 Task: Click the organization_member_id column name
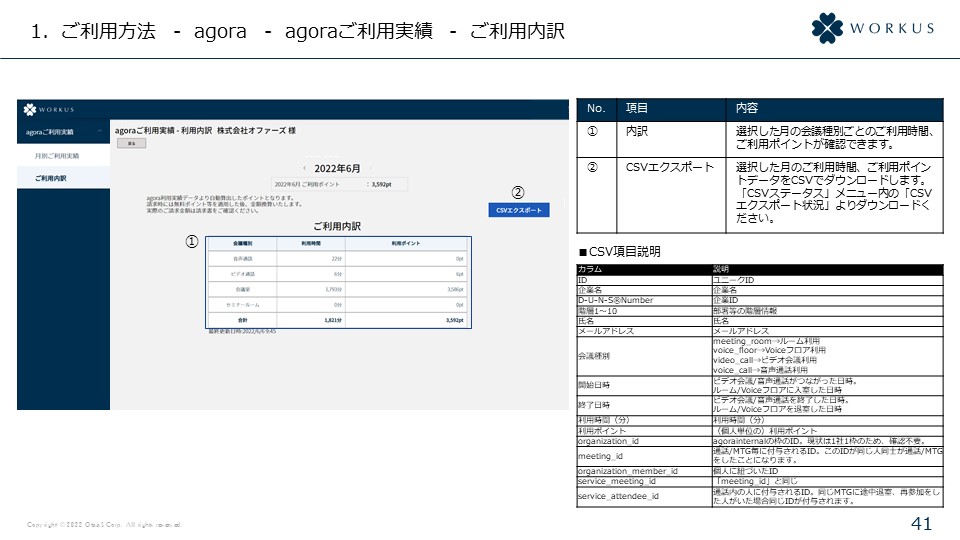click(x=628, y=471)
